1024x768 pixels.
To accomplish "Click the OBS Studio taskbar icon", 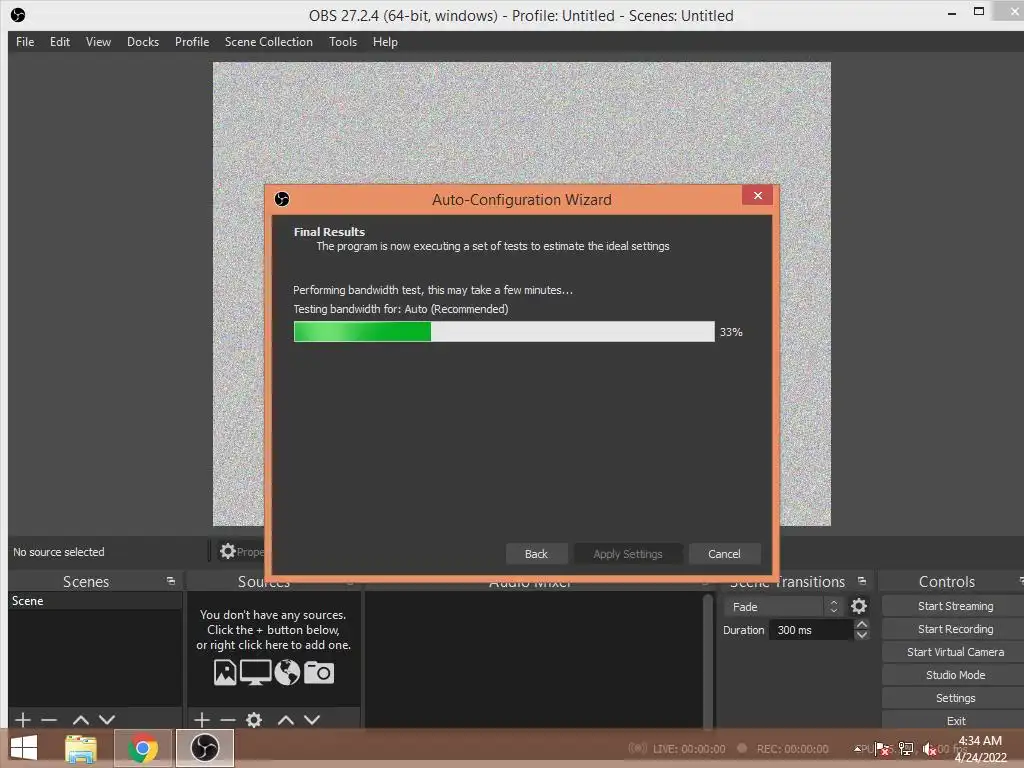I will [204, 748].
